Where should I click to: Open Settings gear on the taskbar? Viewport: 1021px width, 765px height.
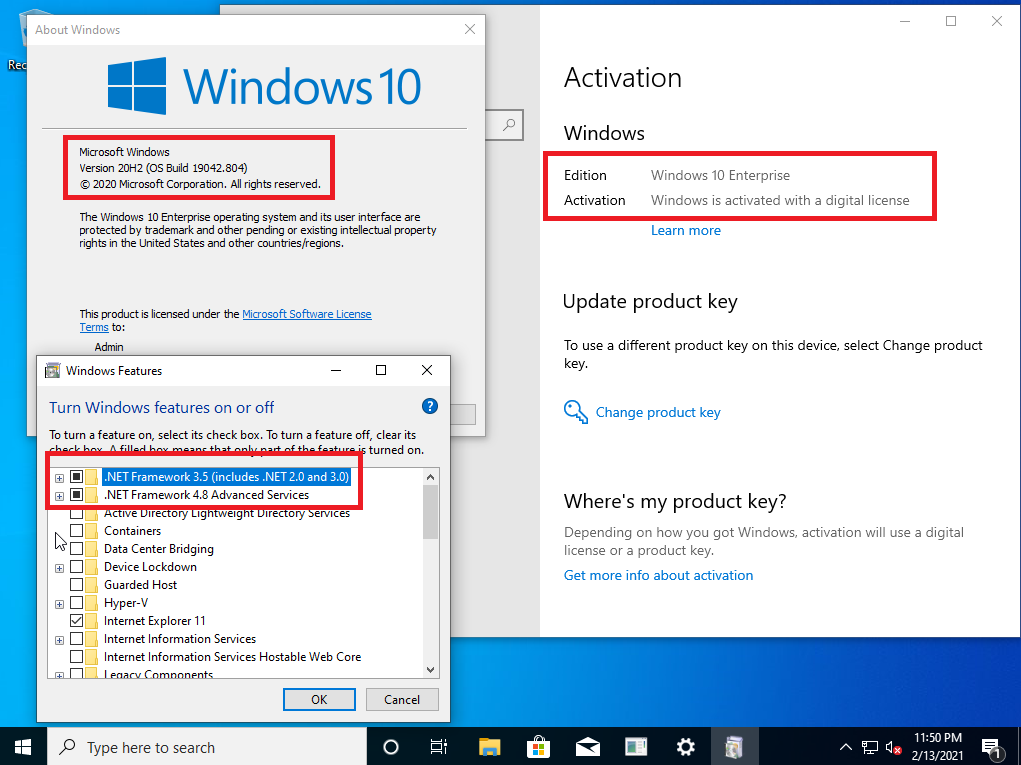(x=686, y=747)
